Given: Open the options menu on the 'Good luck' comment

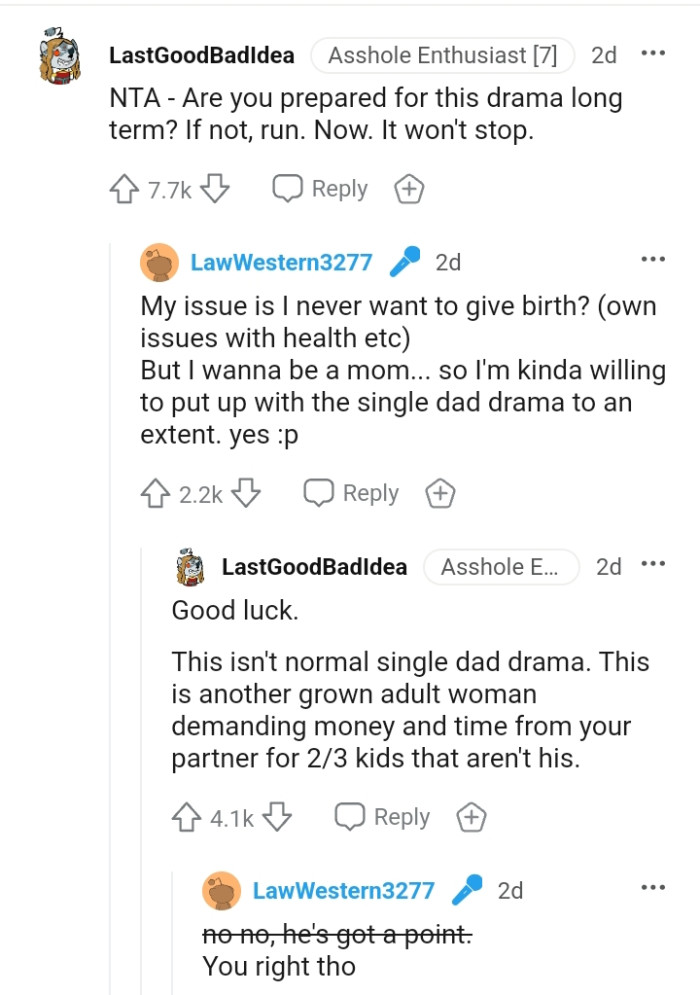Looking at the screenshot, I should pyautogui.click(x=653, y=562).
